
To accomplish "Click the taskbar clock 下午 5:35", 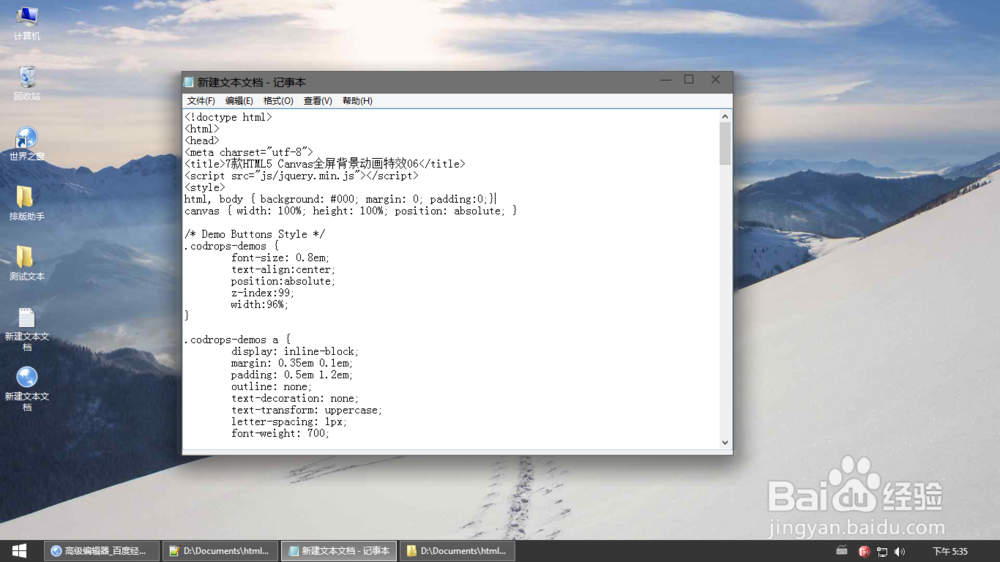I will [950, 551].
